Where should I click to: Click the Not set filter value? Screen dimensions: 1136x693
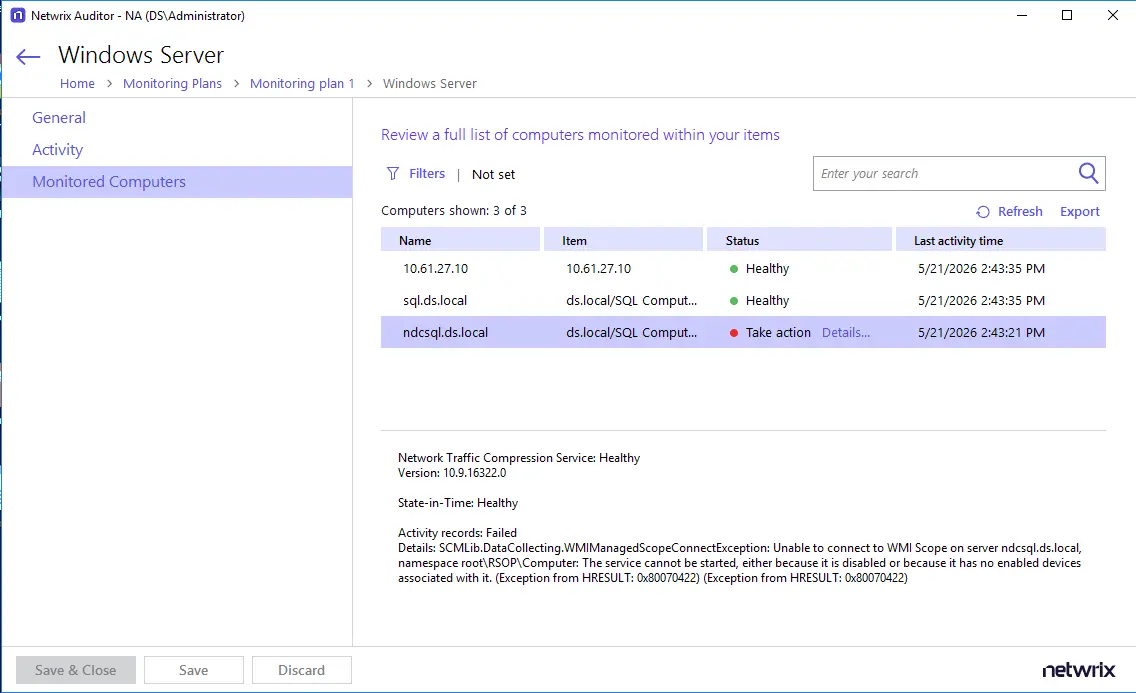(x=493, y=175)
